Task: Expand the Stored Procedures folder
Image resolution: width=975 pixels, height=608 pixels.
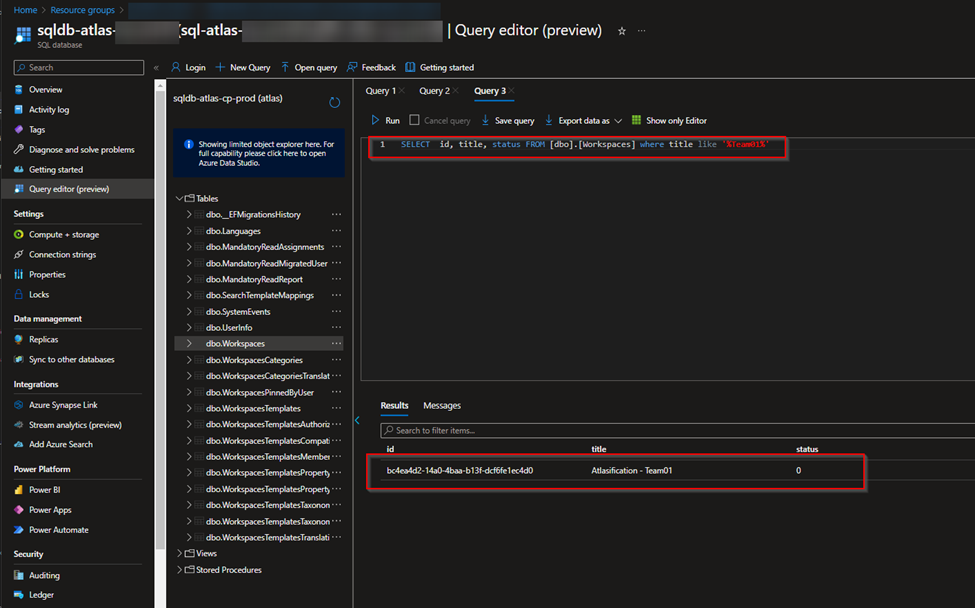Action: pyautogui.click(x=180, y=570)
